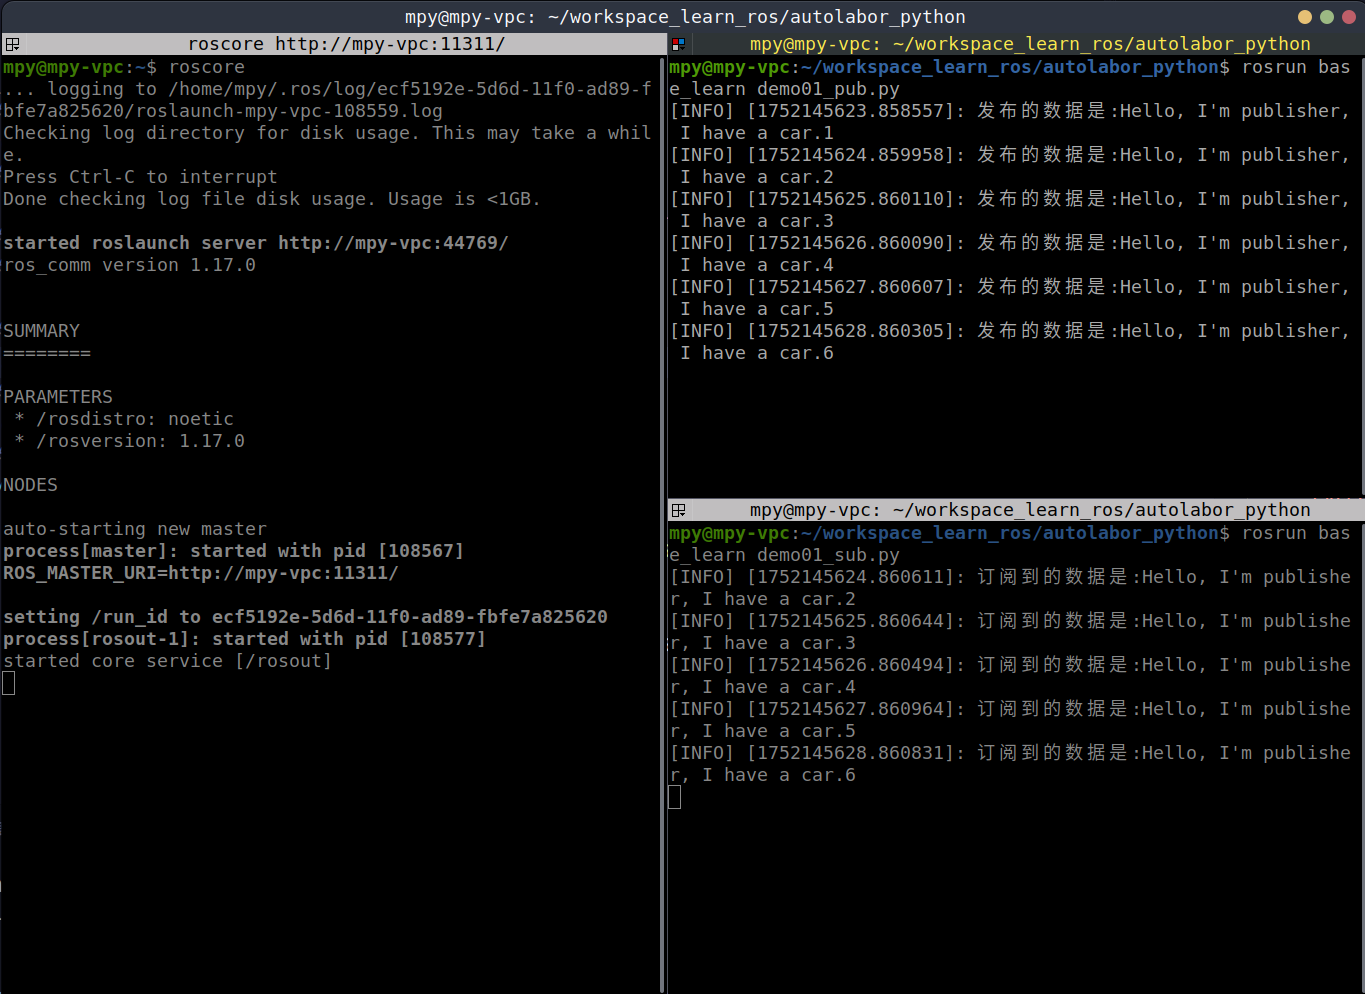Viewport: 1365px width, 994px height.
Task: Click the subscriber pane group icon
Action: [x=679, y=510]
